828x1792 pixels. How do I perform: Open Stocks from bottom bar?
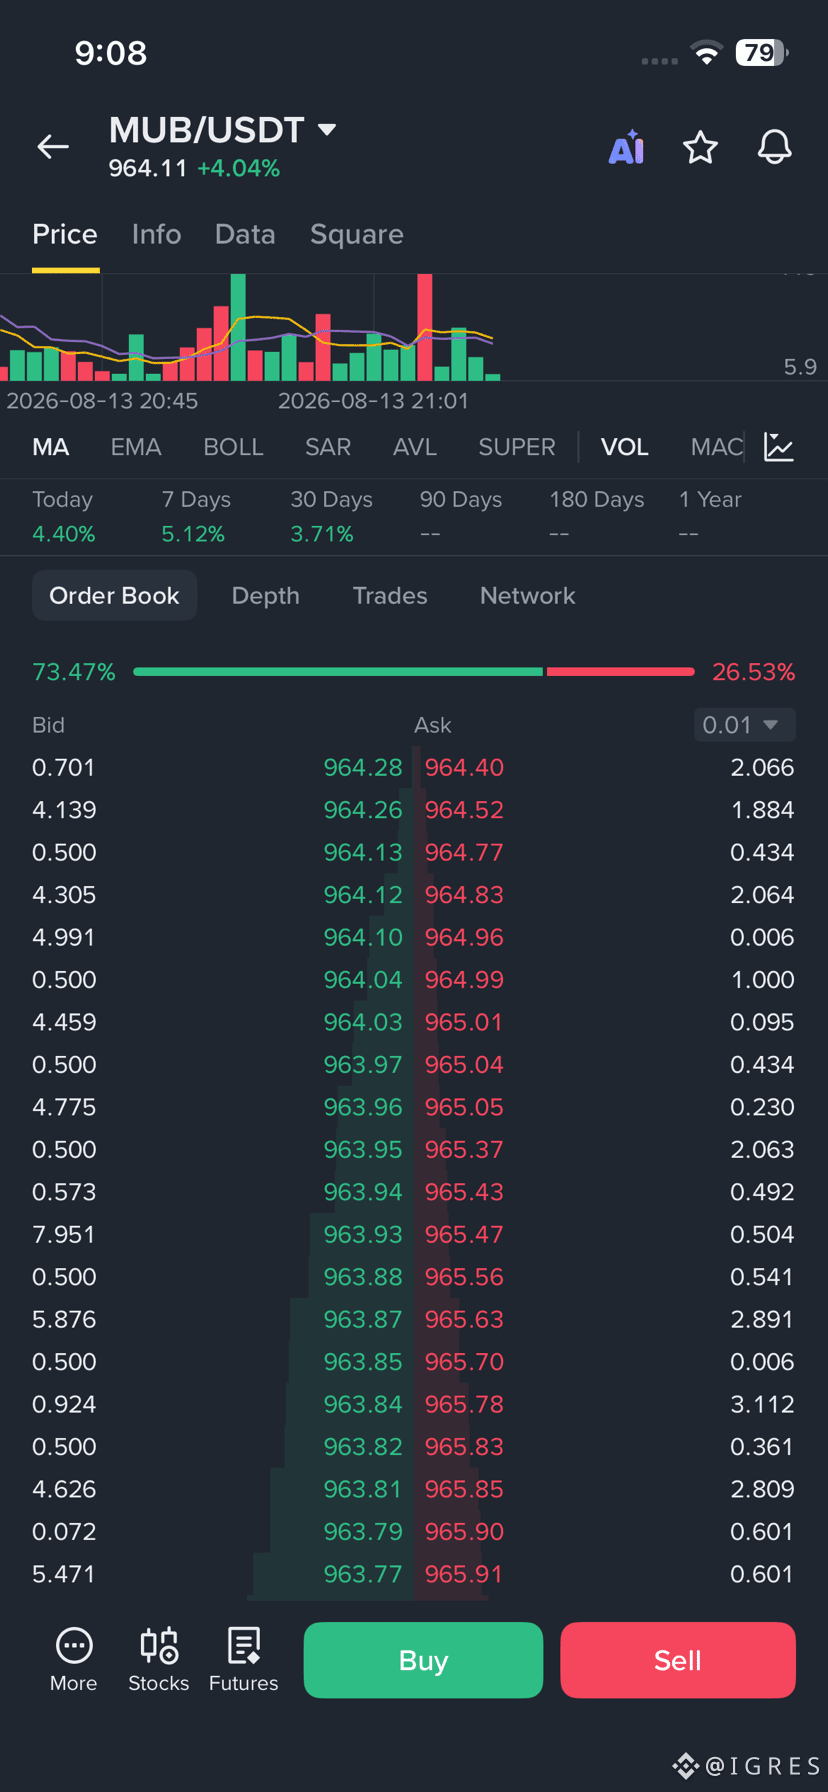159,1660
